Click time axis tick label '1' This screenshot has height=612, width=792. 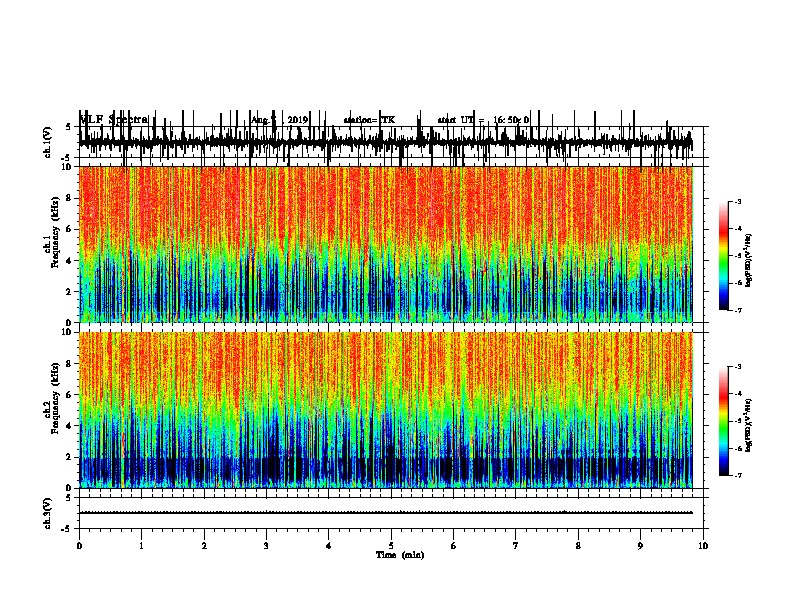point(141,546)
